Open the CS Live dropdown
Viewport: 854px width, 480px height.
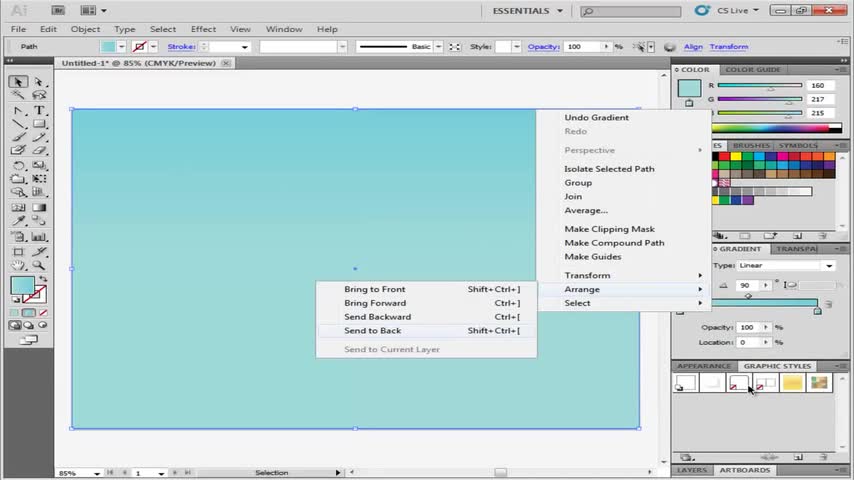point(737,10)
